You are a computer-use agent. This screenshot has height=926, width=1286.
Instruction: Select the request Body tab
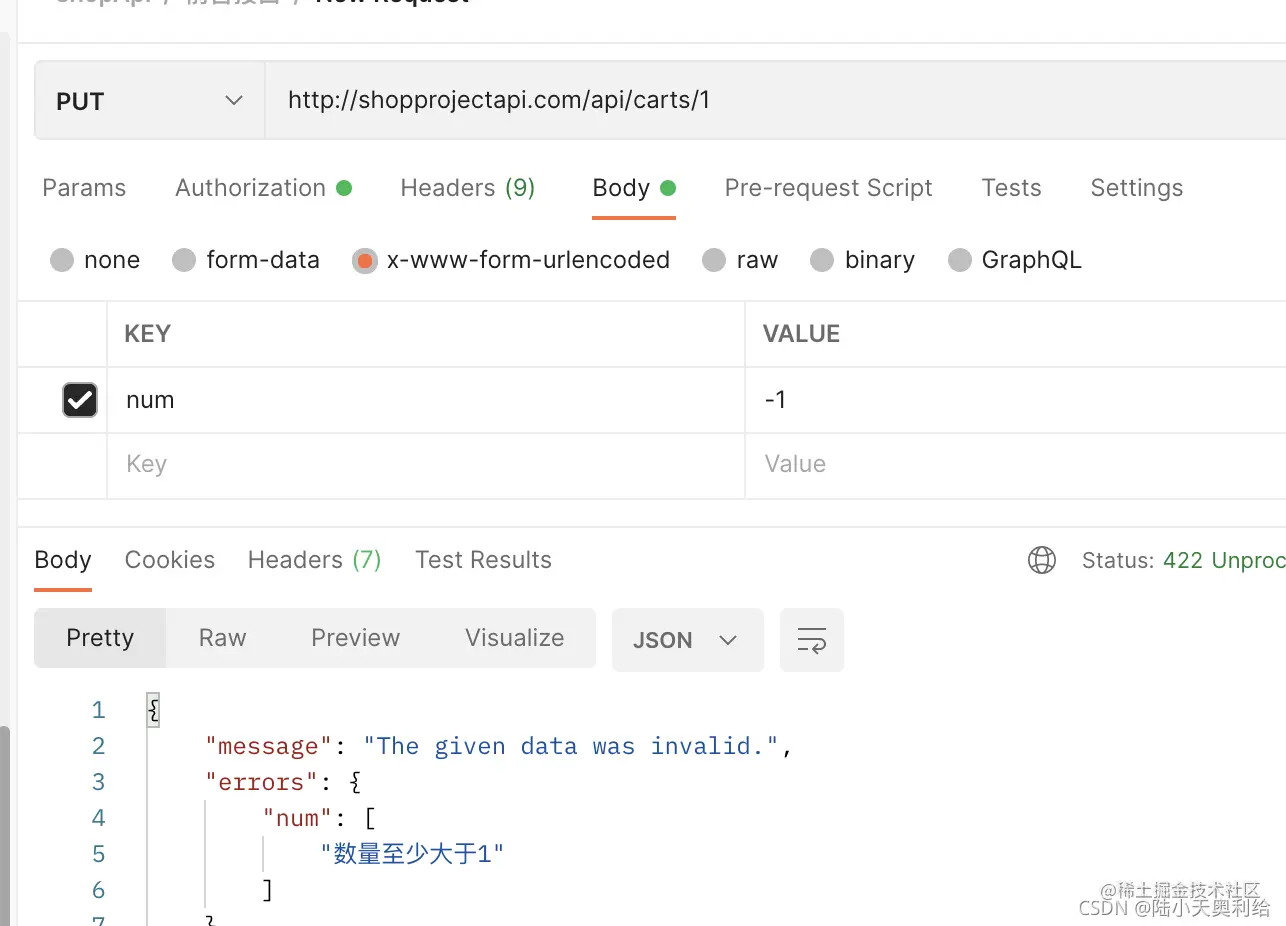point(634,188)
